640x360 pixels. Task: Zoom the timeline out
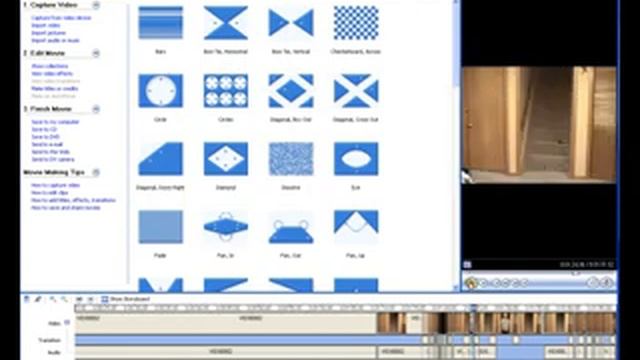click(64, 299)
